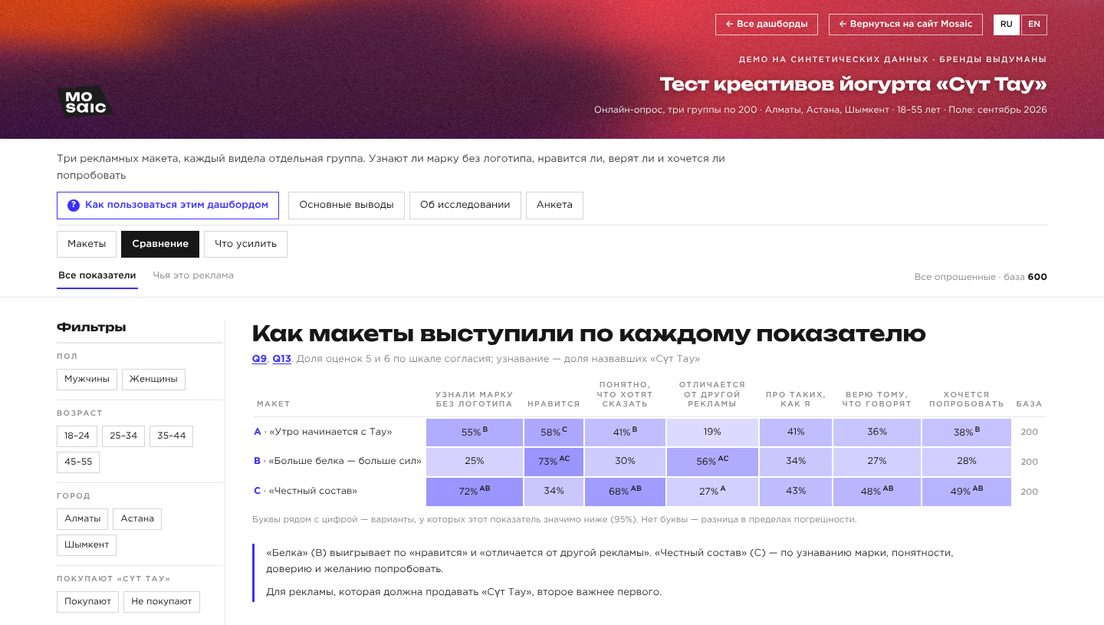Toggle «Мужчины» gender filter
Screen dimensions: 1104x625
coord(87,379)
